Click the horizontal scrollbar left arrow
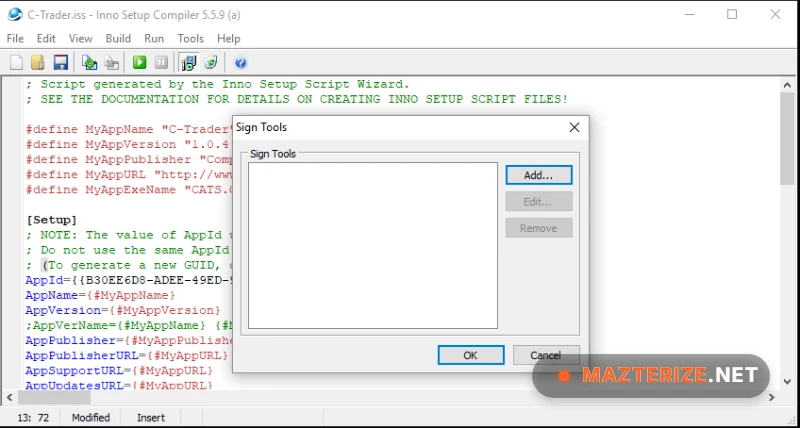 tap(9, 397)
